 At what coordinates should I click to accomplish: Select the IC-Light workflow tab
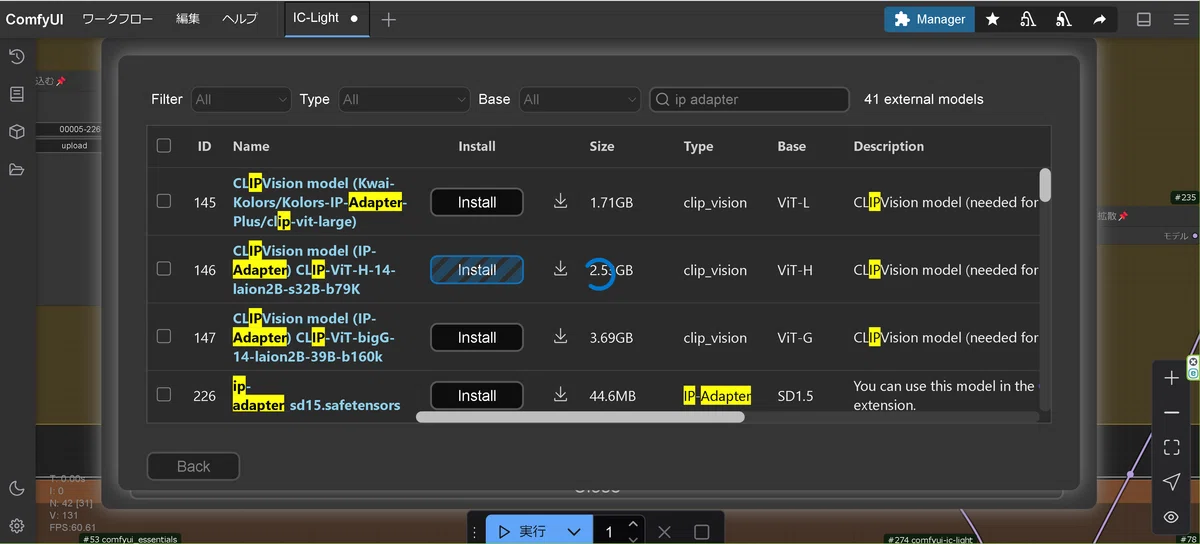point(327,18)
